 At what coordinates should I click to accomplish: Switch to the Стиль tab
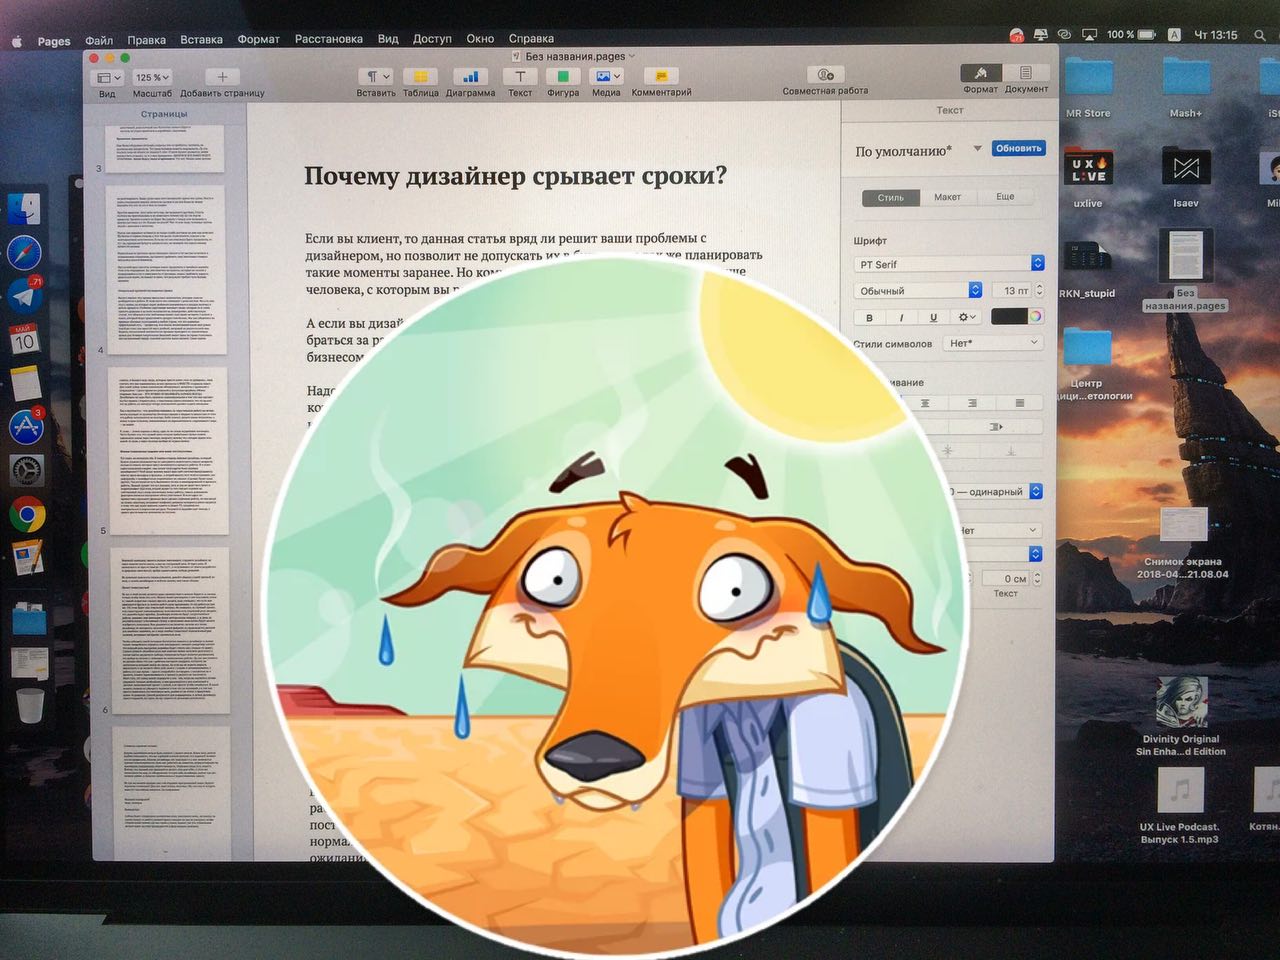click(x=891, y=197)
